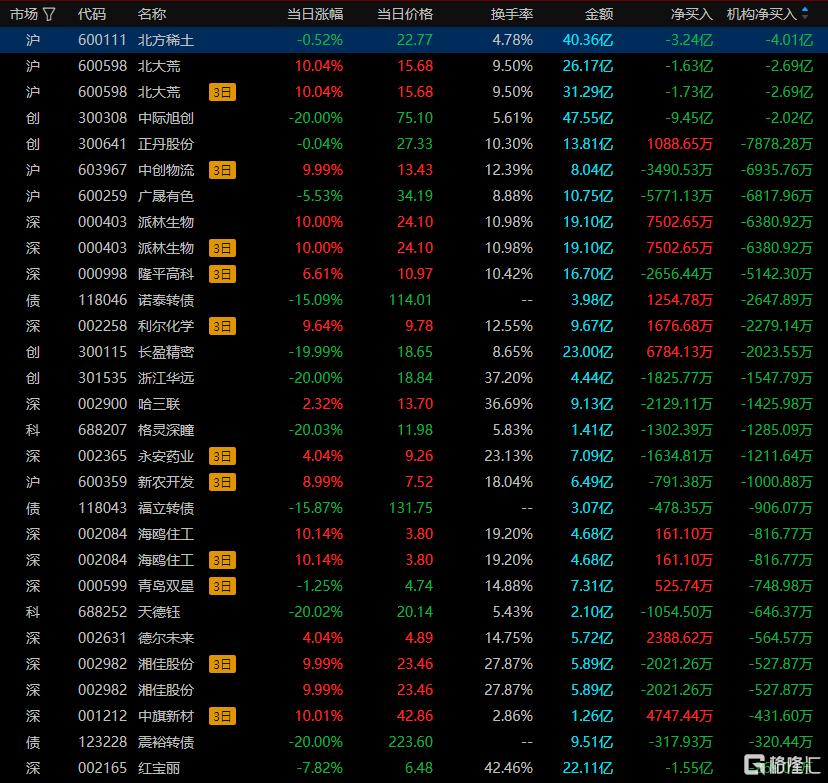Image resolution: width=828 pixels, height=783 pixels.
Task: Select the 浙江华远 stock name
Action: pos(166,379)
